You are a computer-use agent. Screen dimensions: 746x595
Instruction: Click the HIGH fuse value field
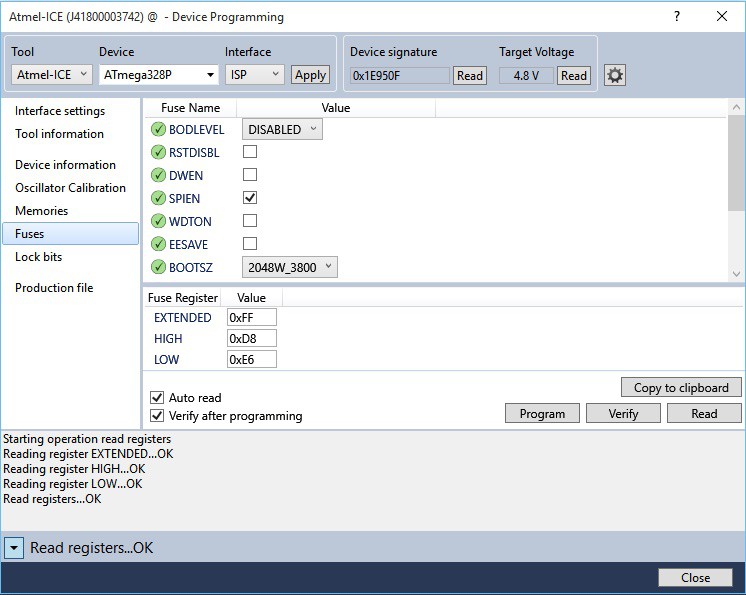[x=252, y=338]
